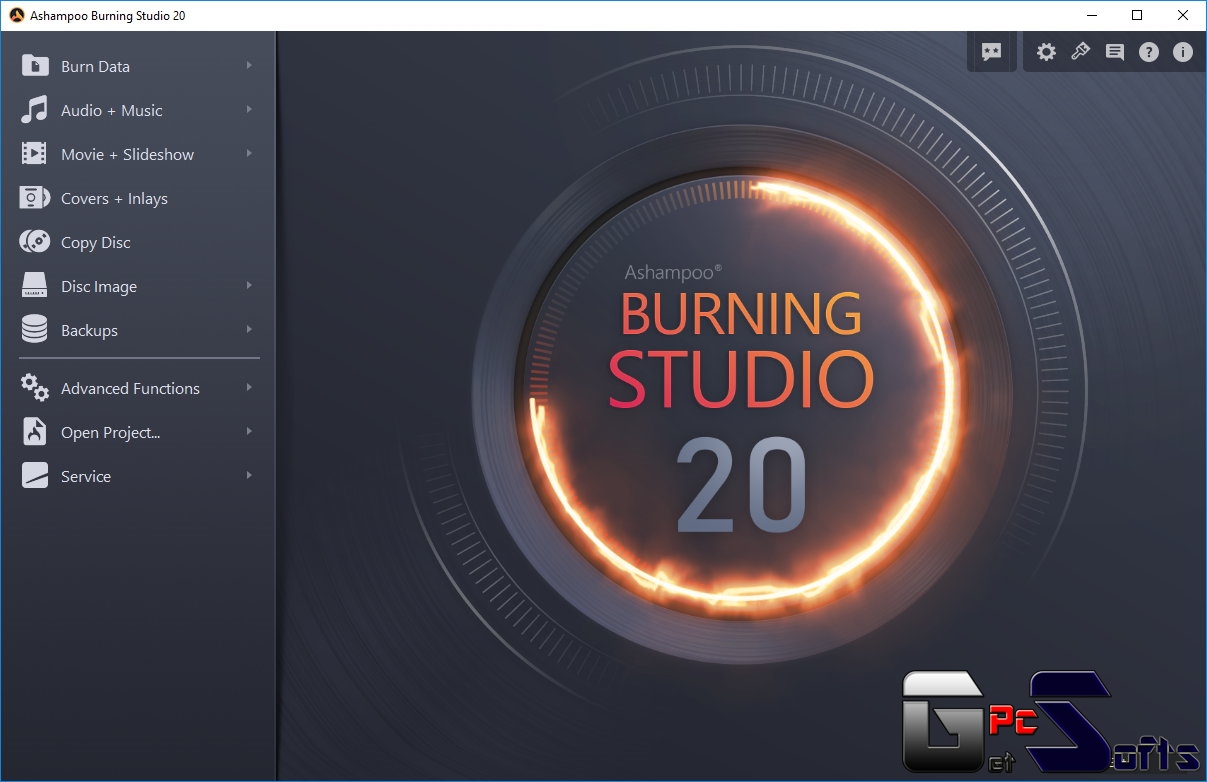Image resolution: width=1207 pixels, height=782 pixels.
Task: Maximize the Burning Studio window
Action: (x=1137, y=15)
